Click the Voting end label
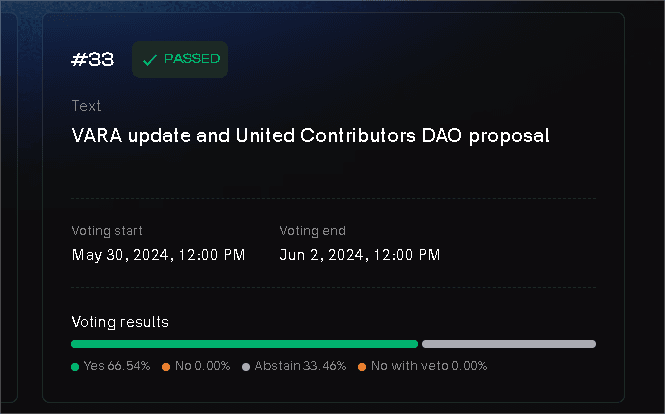Image resolution: width=665 pixels, height=414 pixels. click(313, 231)
